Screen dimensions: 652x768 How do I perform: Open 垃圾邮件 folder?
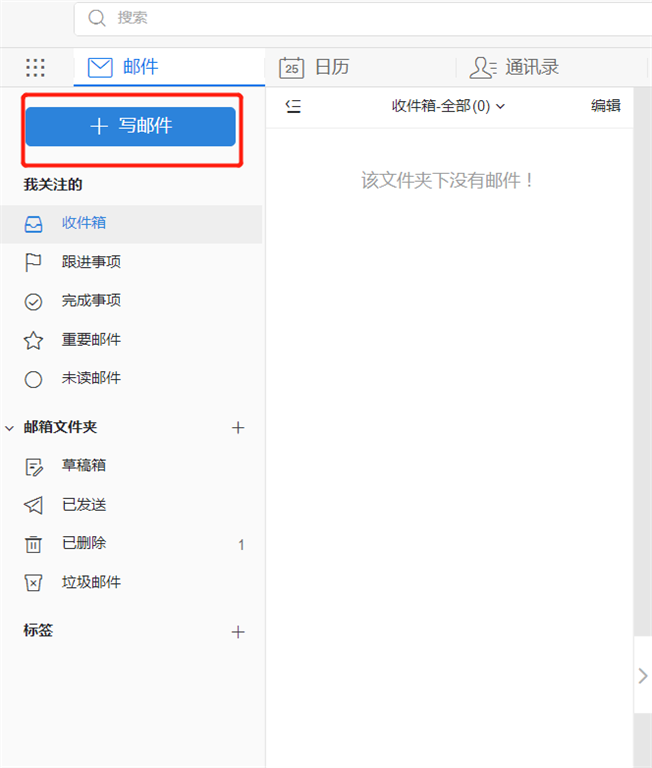pos(131,583)
